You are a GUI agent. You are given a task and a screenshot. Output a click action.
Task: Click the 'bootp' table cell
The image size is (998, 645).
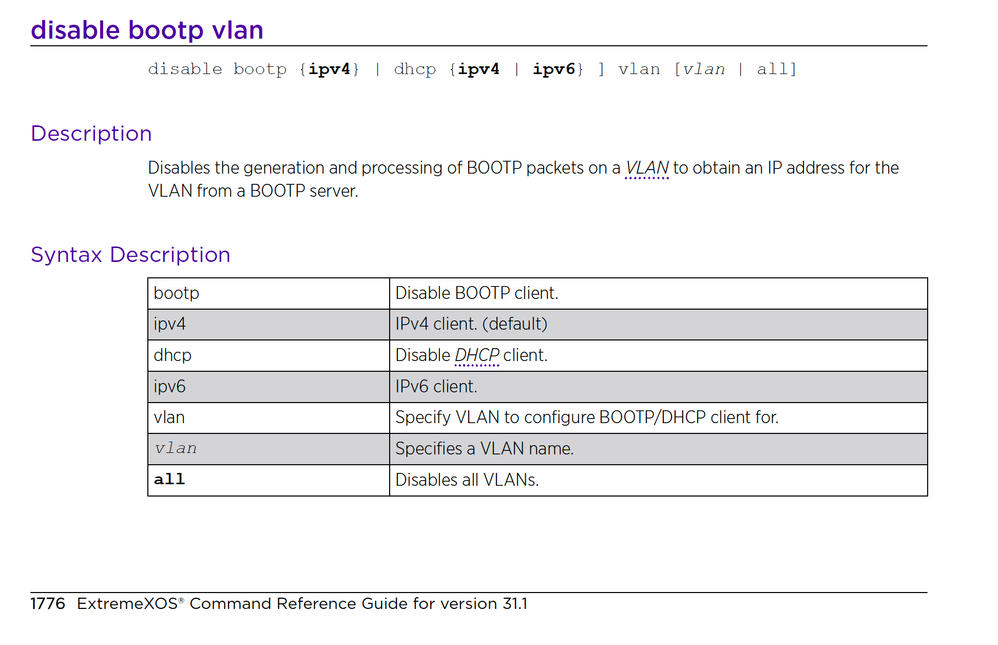269,294
